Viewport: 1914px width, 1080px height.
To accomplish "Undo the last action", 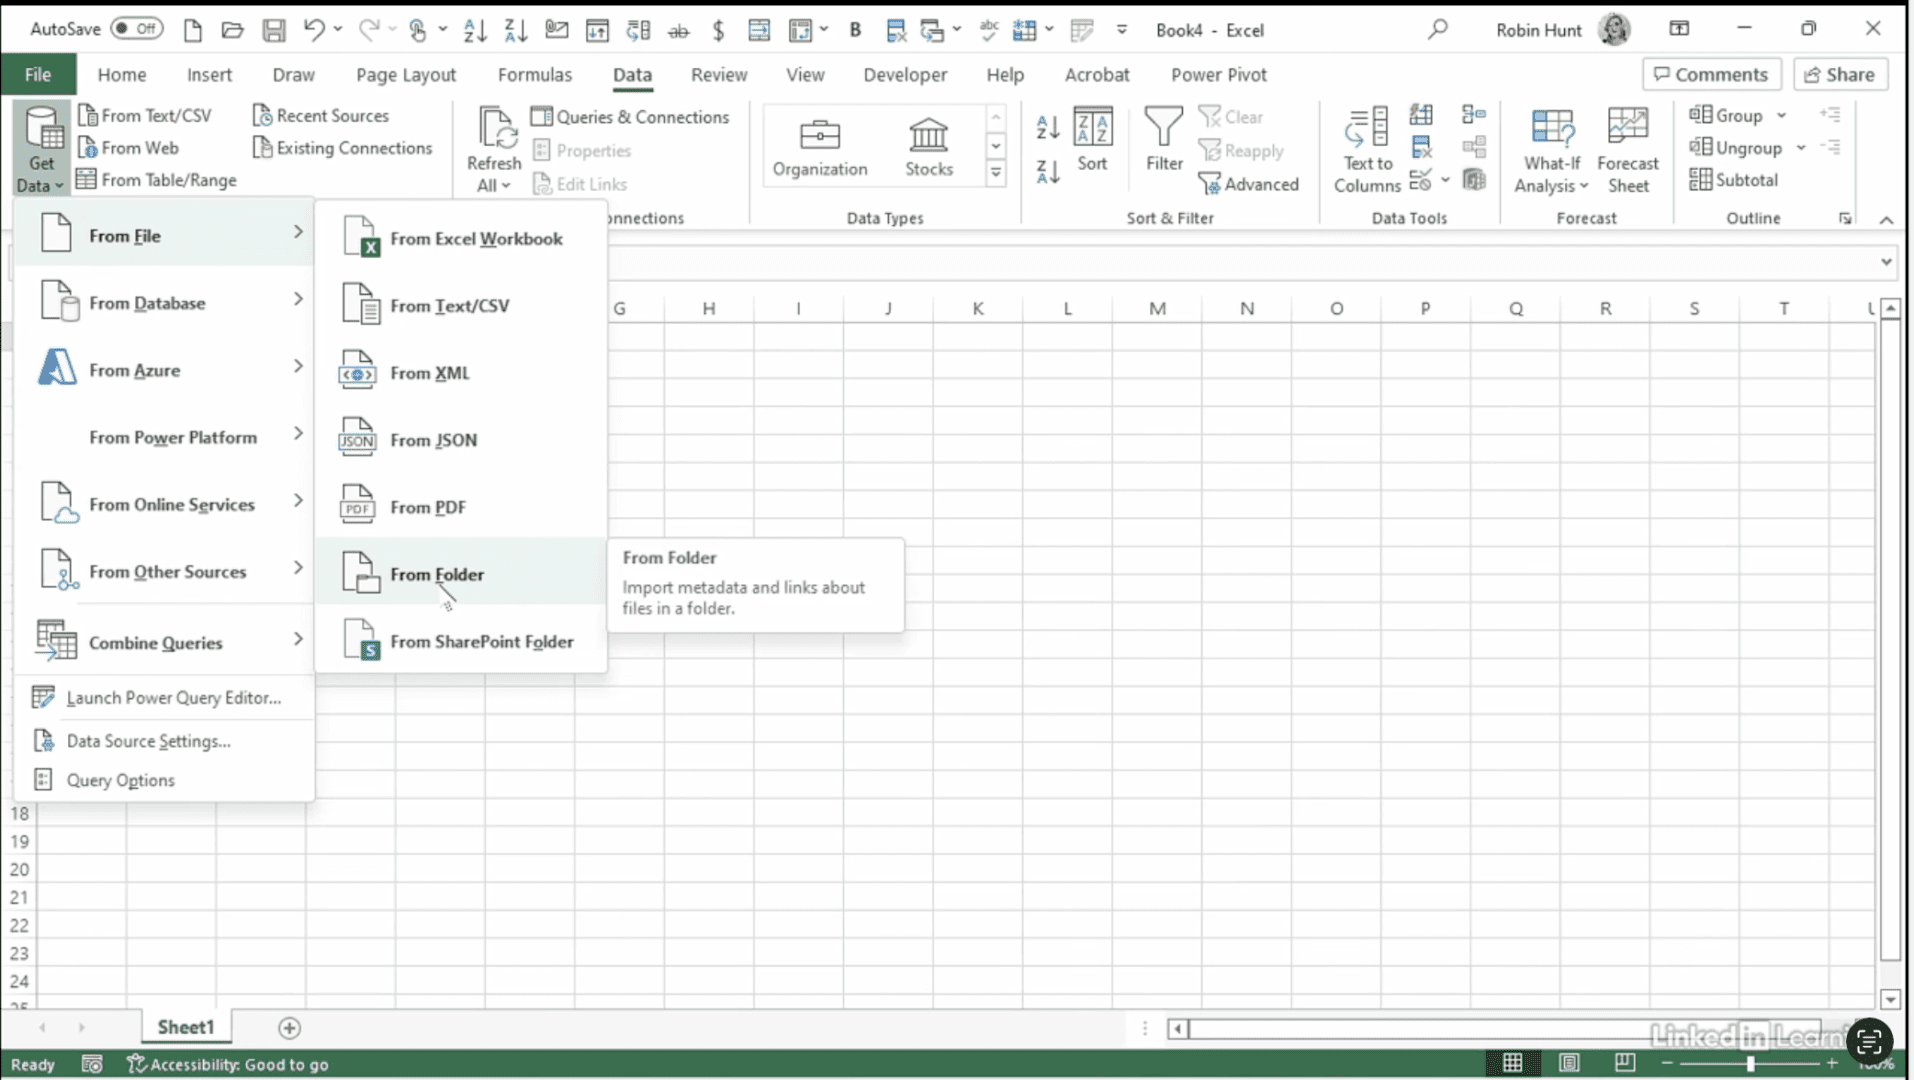I will [x=314, y=30].
